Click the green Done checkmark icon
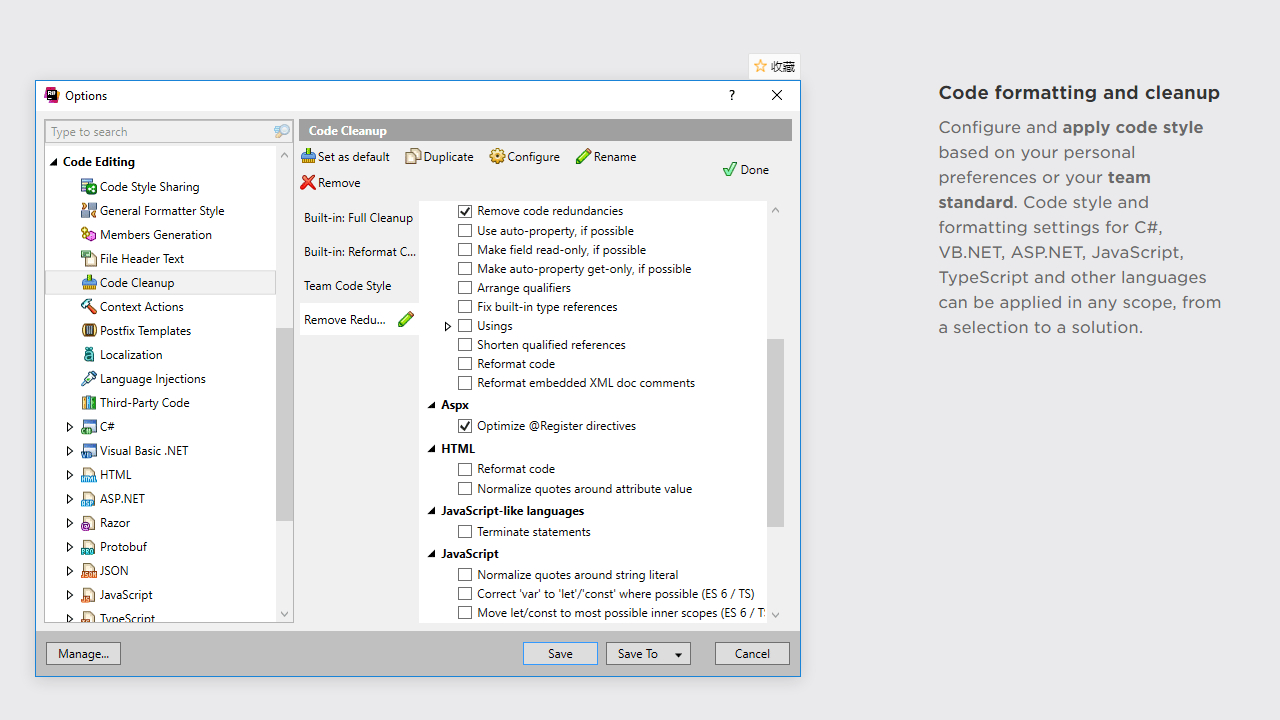The image size is (1280, 720). coord(730,169)
